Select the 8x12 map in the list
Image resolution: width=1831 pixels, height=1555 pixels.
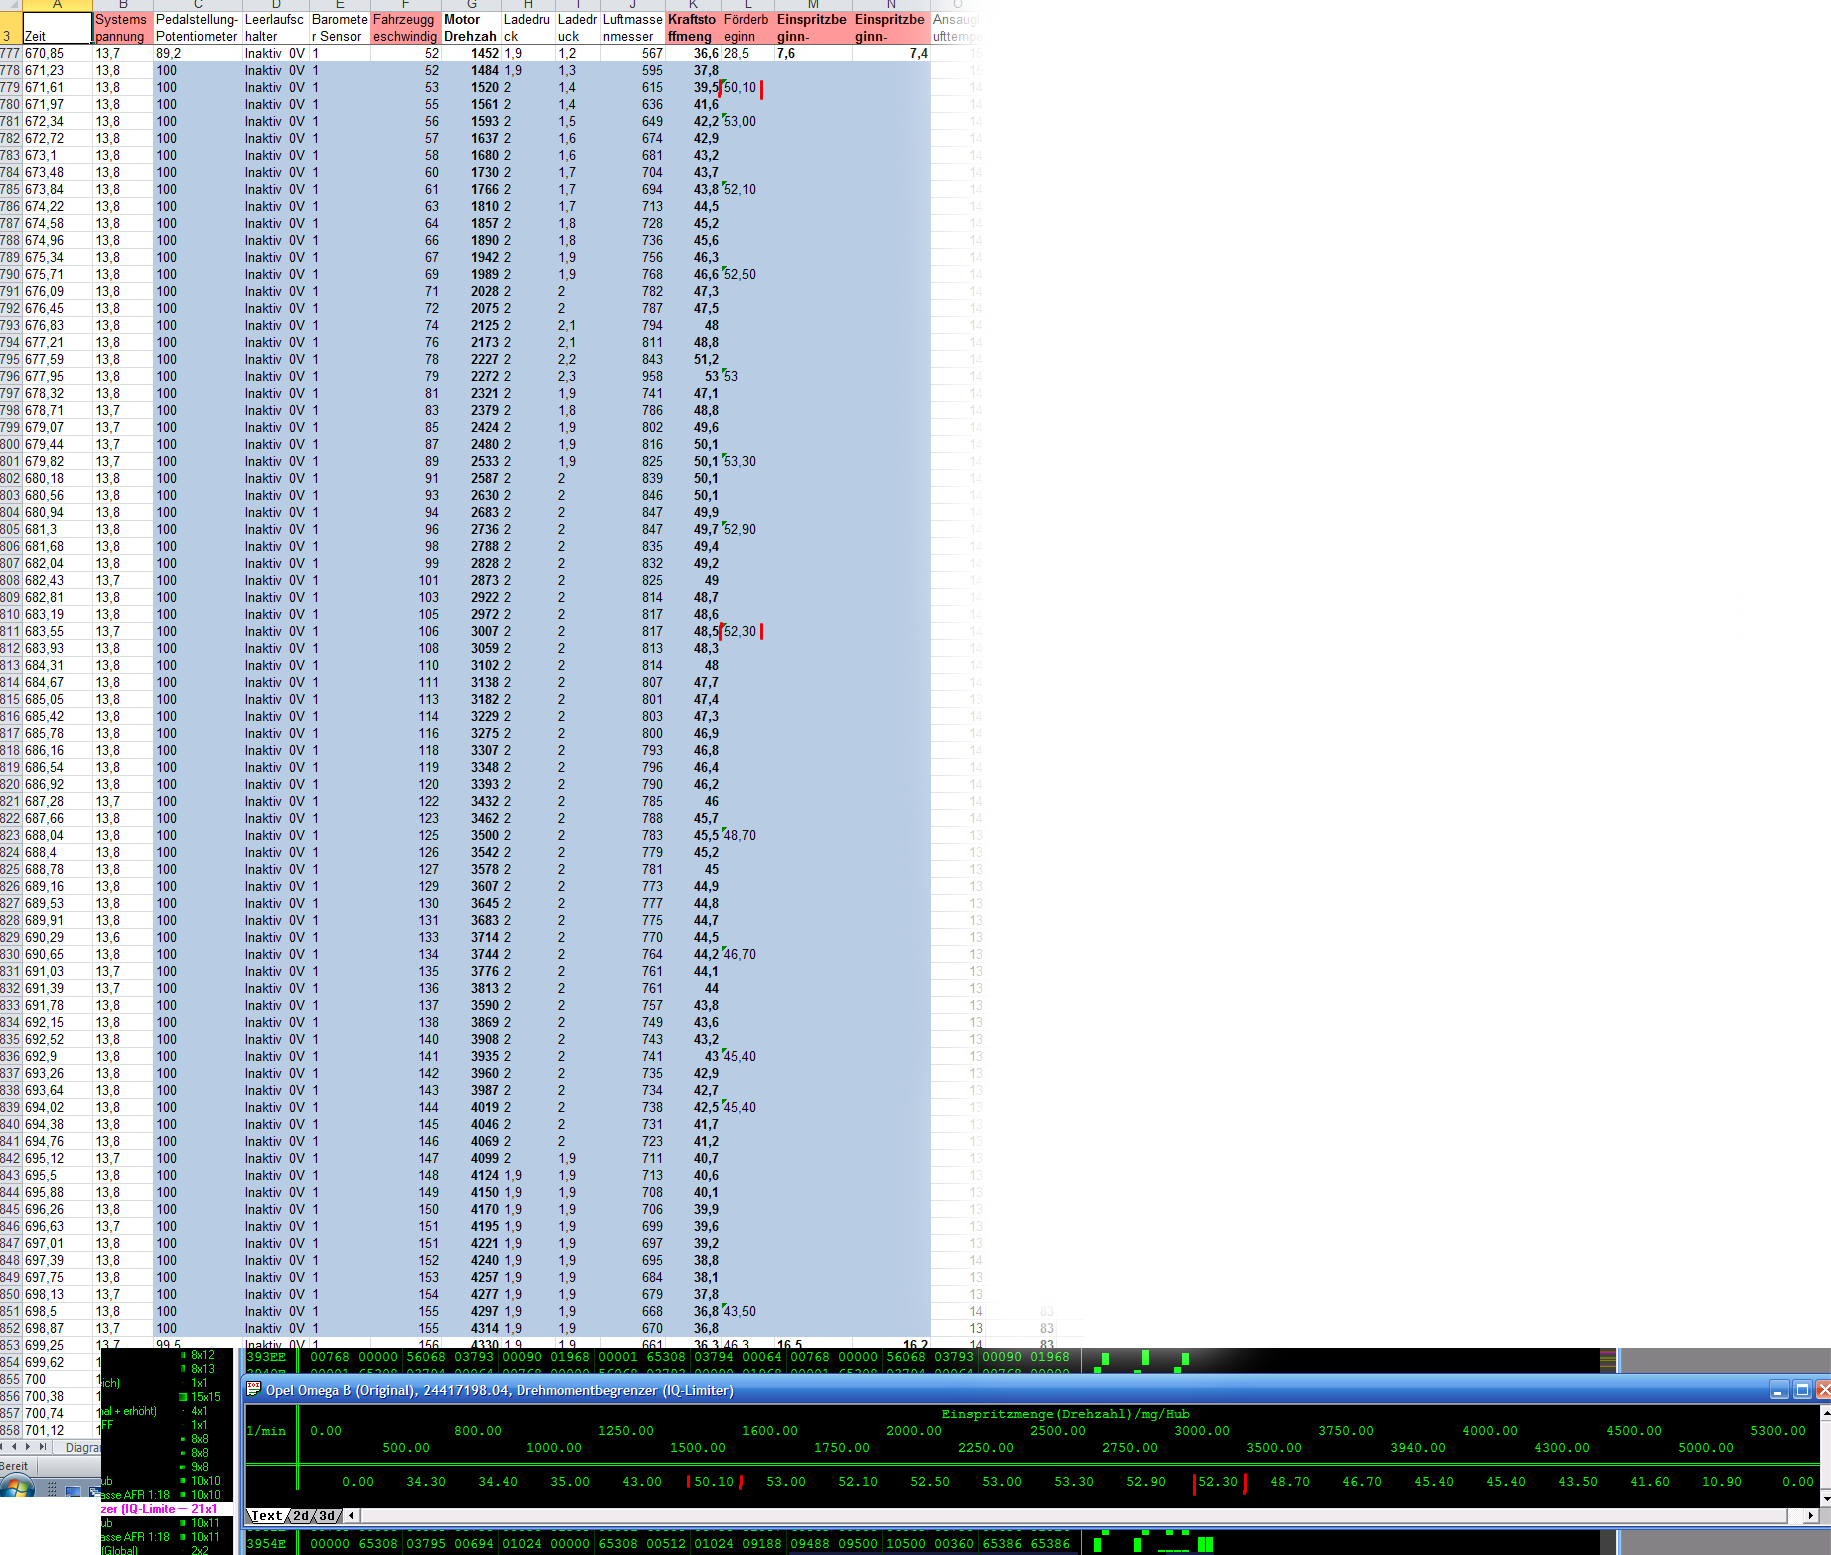(203, 1355)
